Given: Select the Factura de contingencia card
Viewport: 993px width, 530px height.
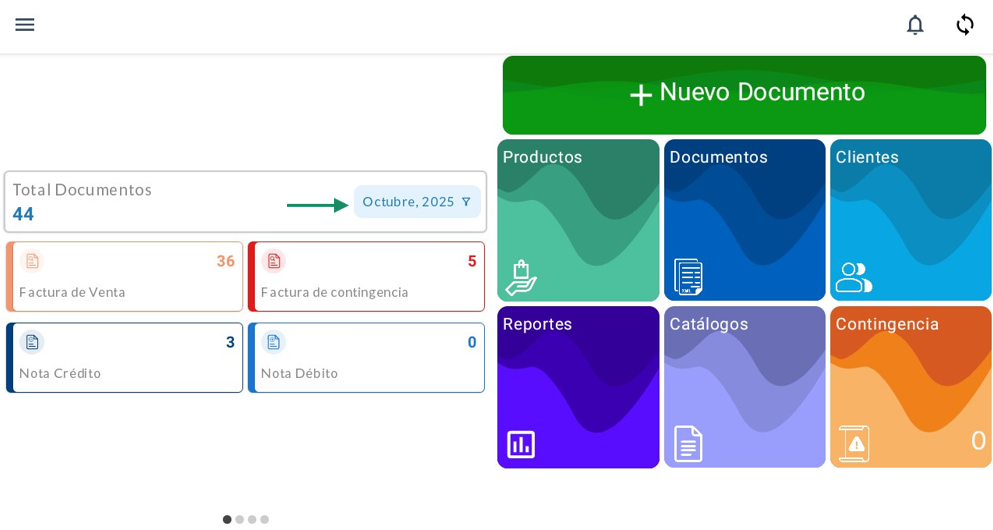Looking at the screenshot, I should pos(367,277).
